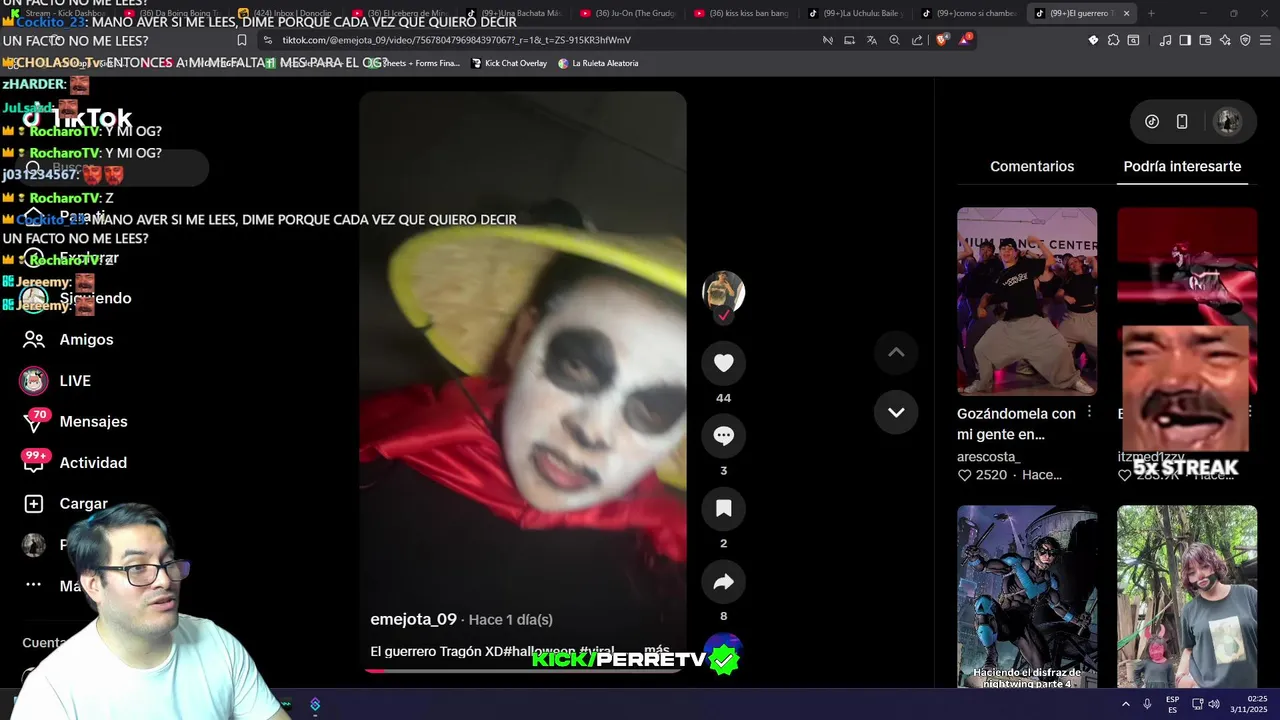Switch to the Comentarios tab
1280x720 pixels.
coord(1032,167)
